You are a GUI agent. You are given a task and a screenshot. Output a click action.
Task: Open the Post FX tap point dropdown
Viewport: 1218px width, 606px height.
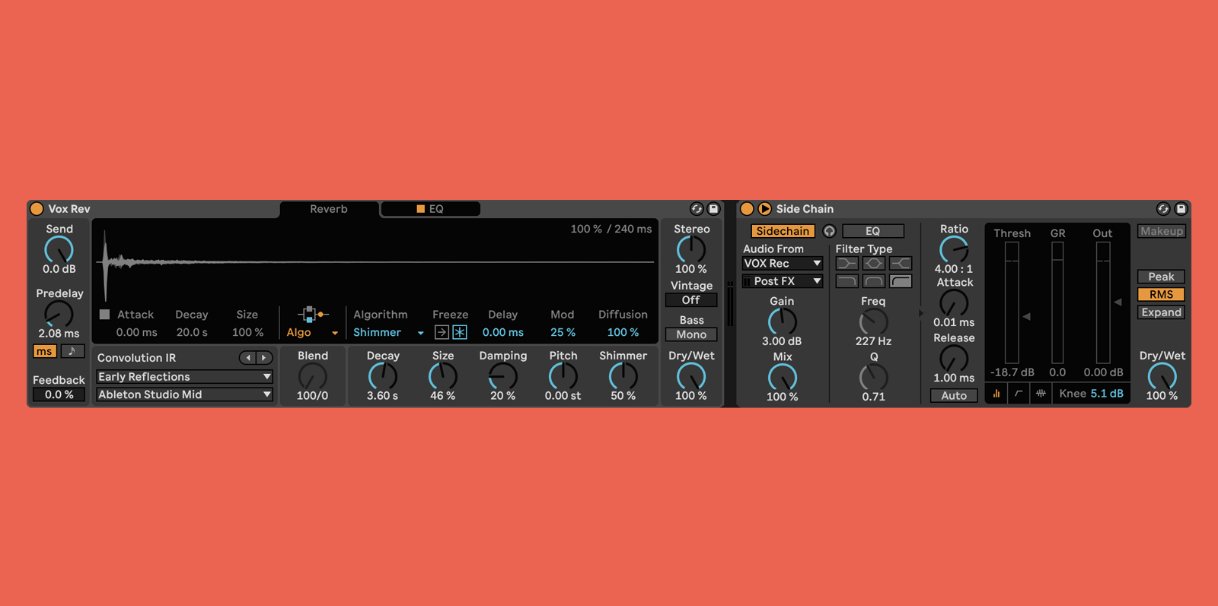click(x=783, y=282)
